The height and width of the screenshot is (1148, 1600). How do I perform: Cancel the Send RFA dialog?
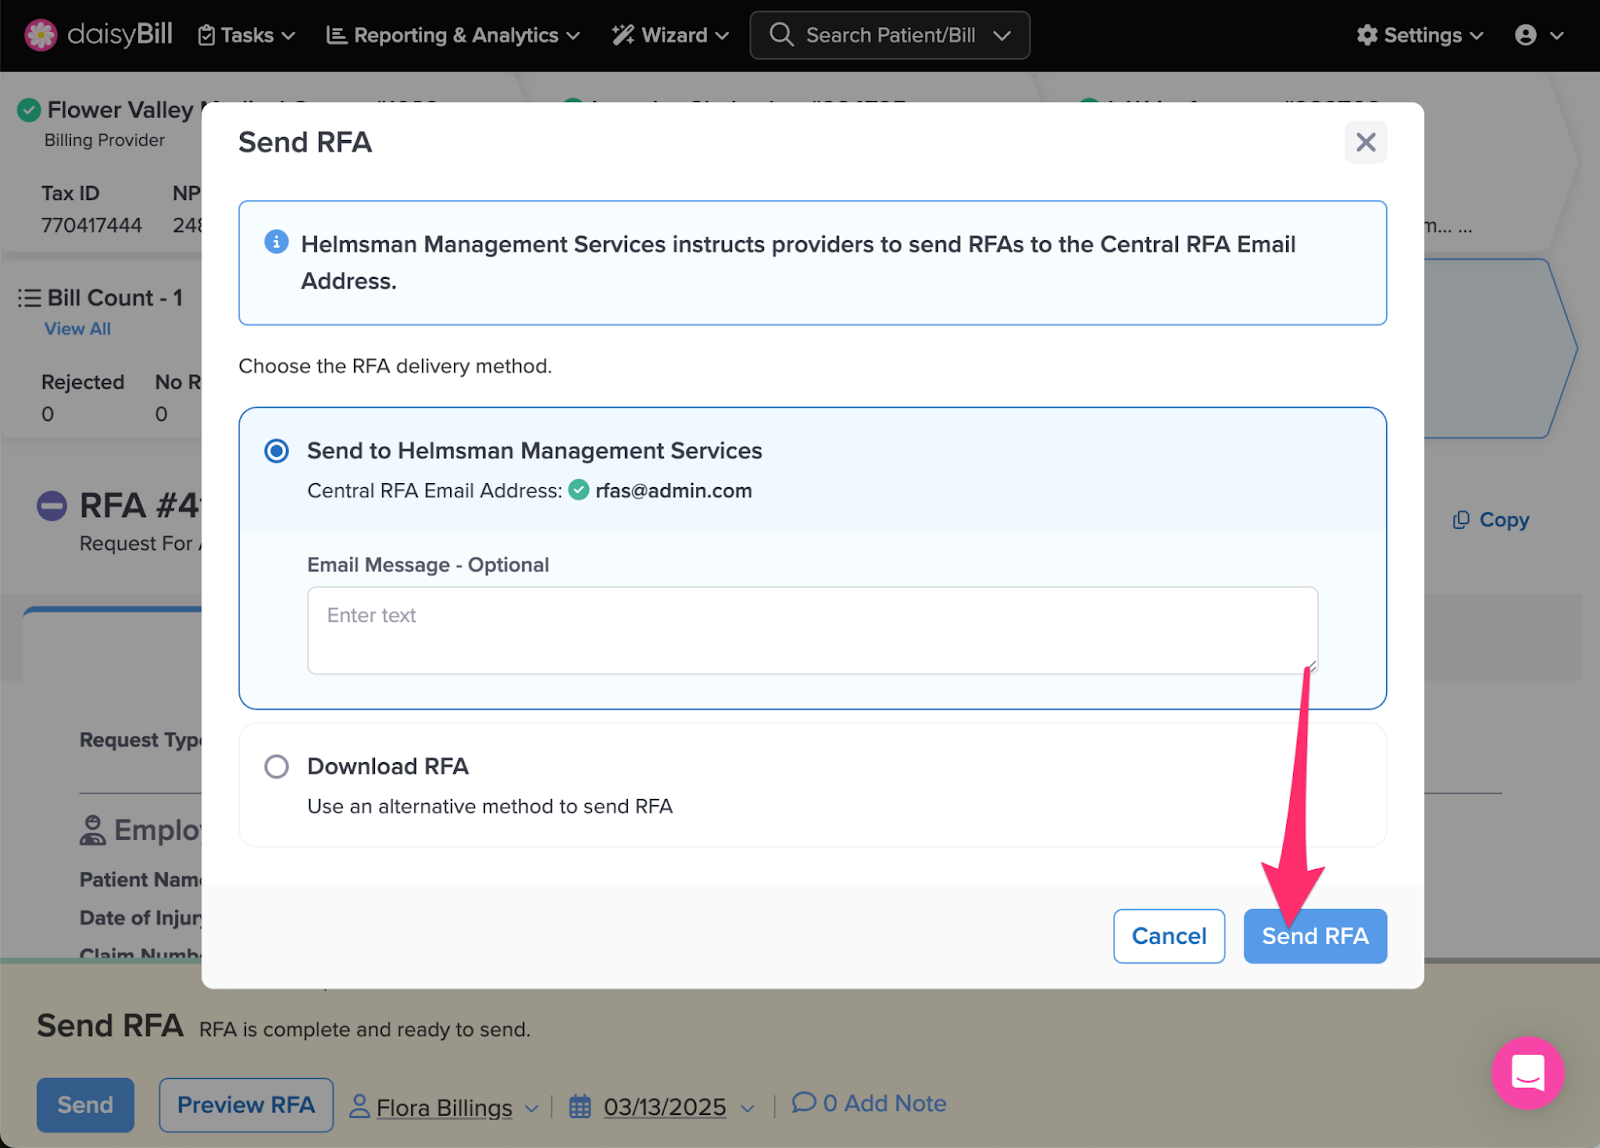[1169, 936]
